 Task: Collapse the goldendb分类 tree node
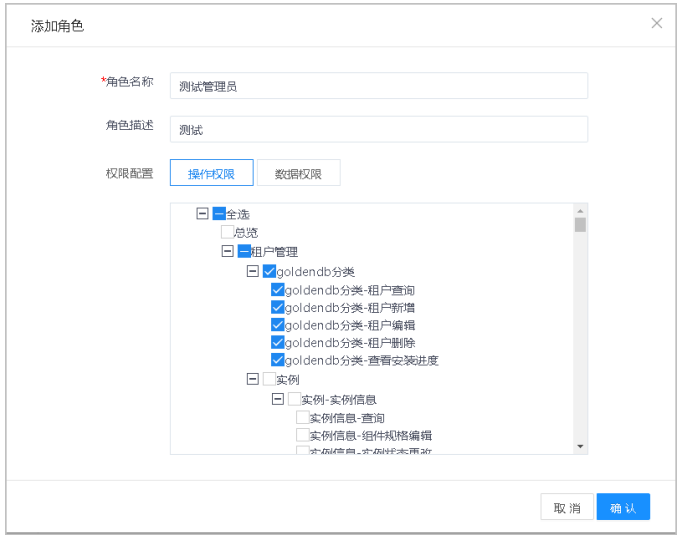point(252,271)
